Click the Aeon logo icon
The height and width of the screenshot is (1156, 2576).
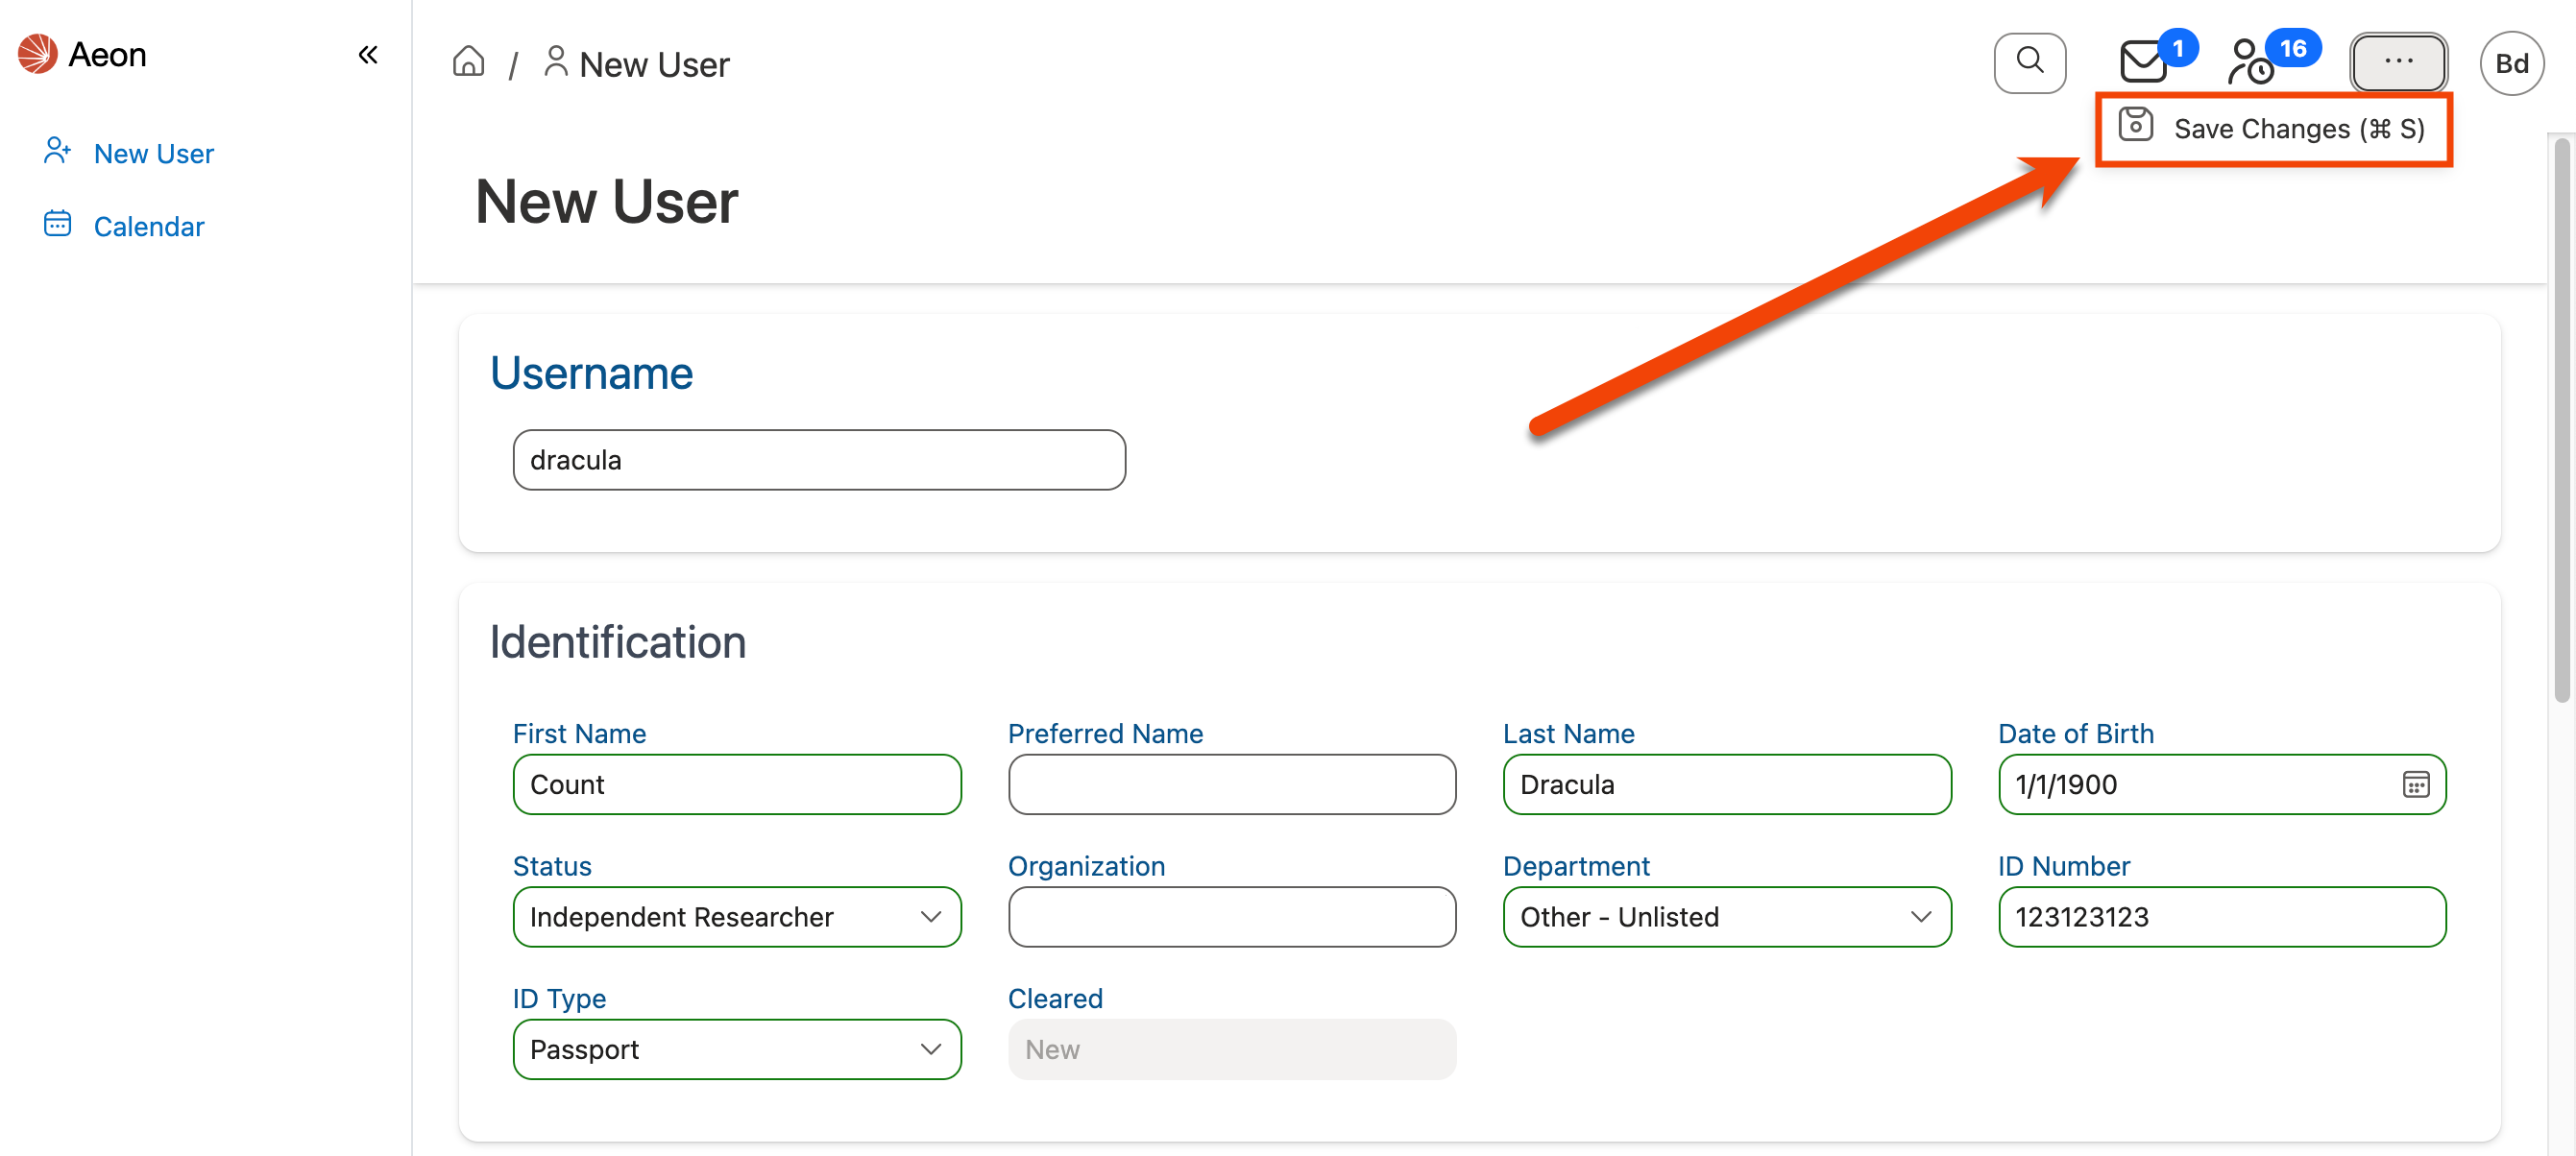point(37,54)
